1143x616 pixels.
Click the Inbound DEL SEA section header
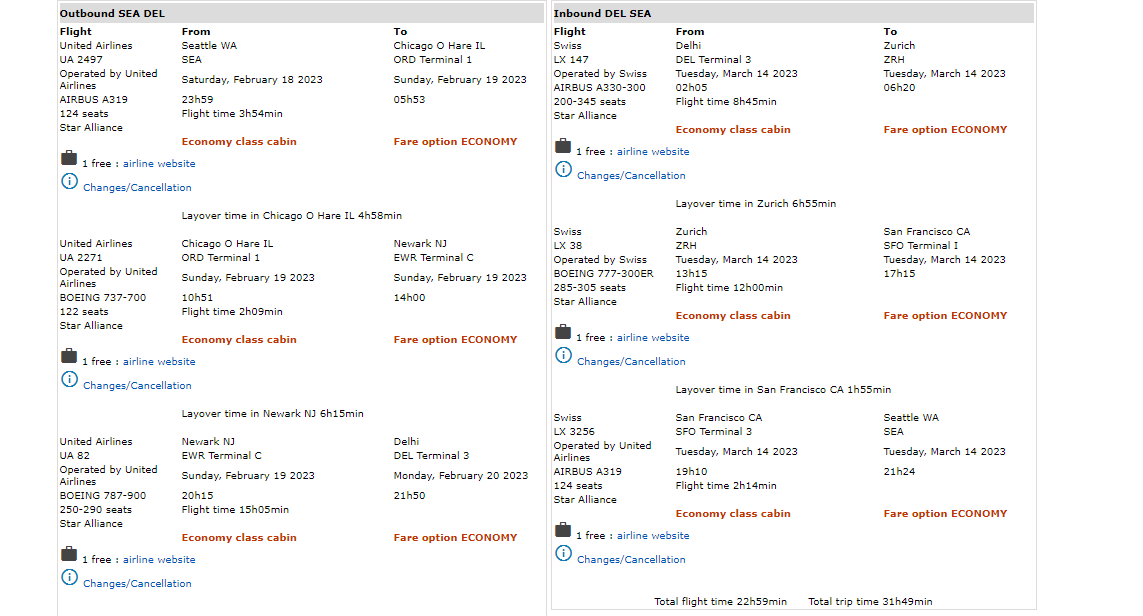[602, 14]
